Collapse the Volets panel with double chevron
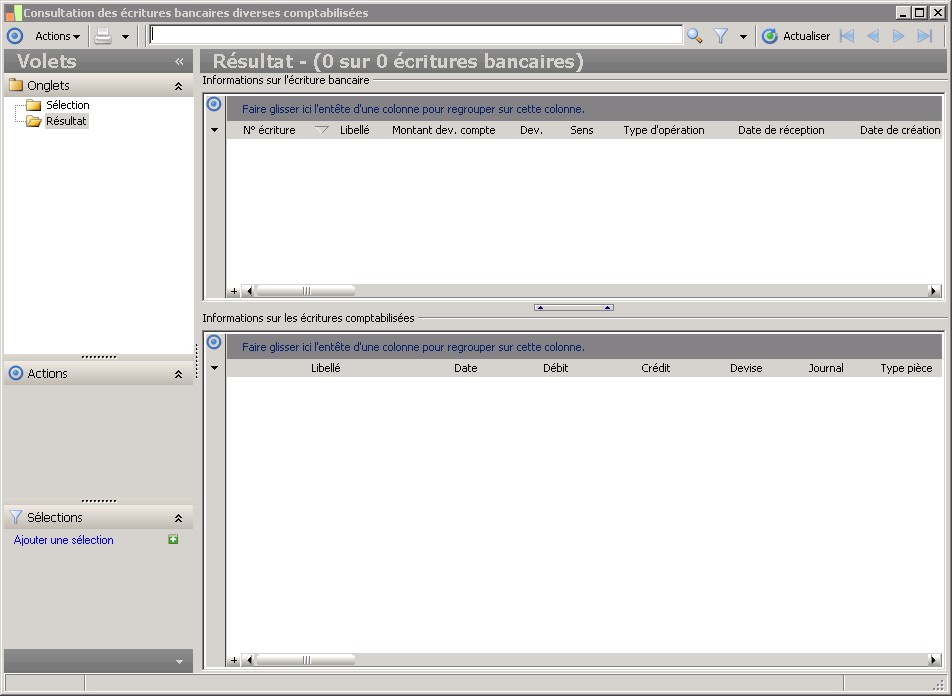 [179, 61]
